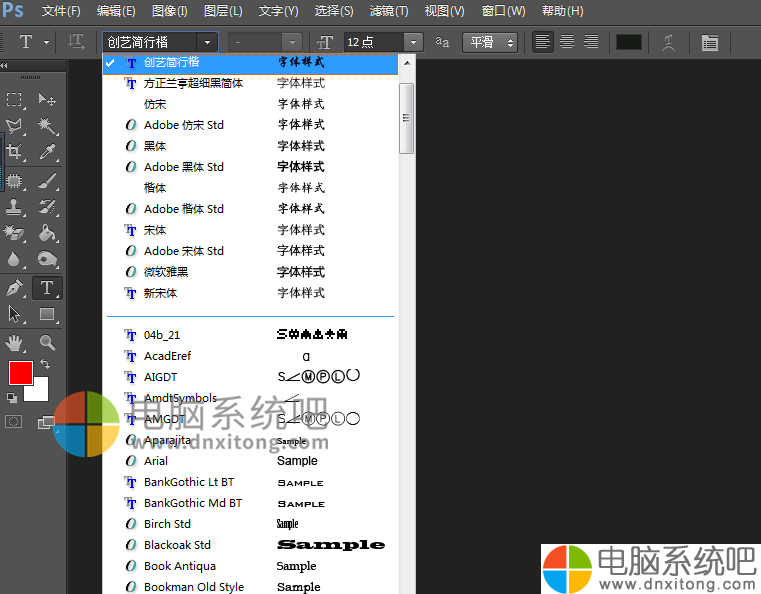Select the Move tool
Screen dimensions: 761x594
click(x=47, y=100)
